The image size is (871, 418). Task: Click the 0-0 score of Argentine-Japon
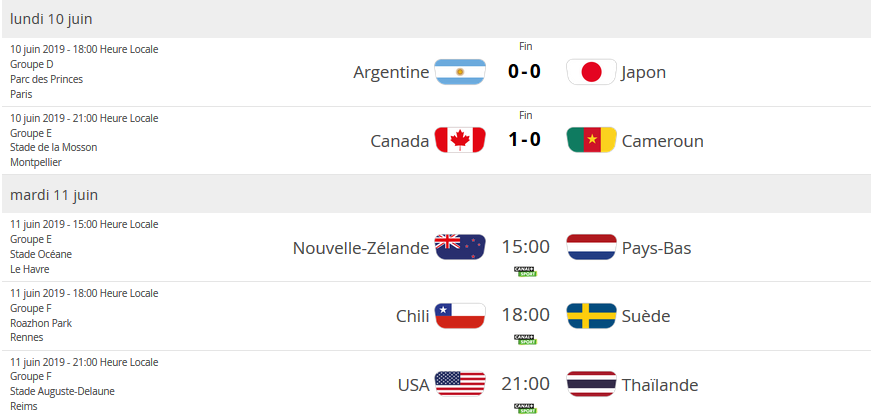pos(525,72)
